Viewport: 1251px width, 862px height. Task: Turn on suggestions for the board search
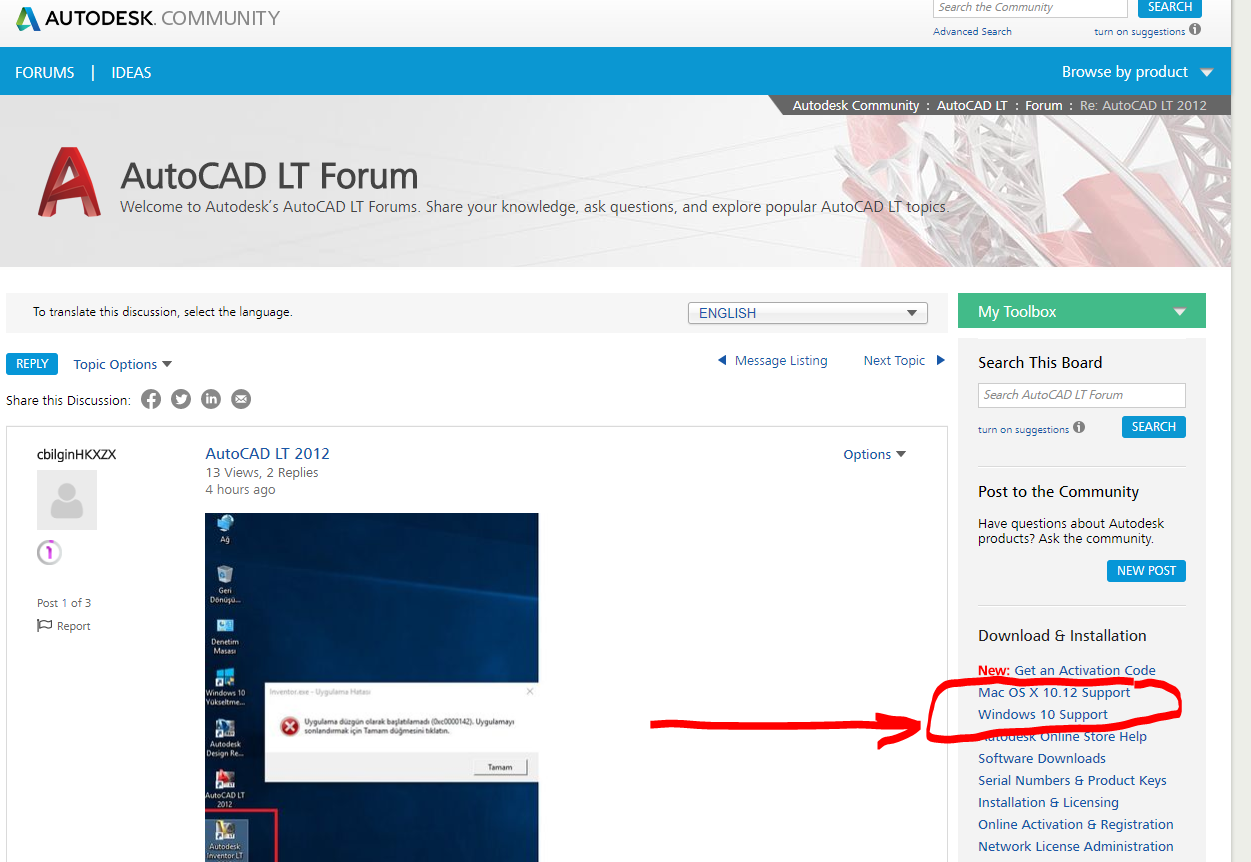1024,430
